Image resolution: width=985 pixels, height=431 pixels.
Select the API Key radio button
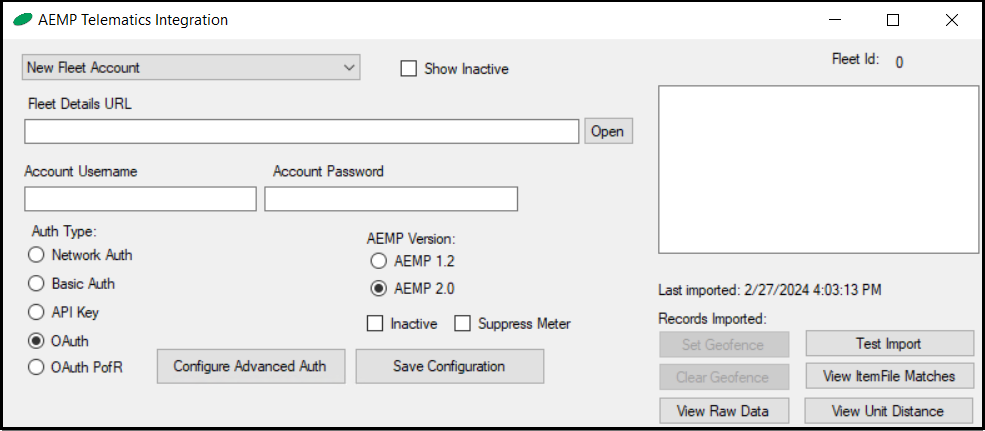click(x=37, y=312)
